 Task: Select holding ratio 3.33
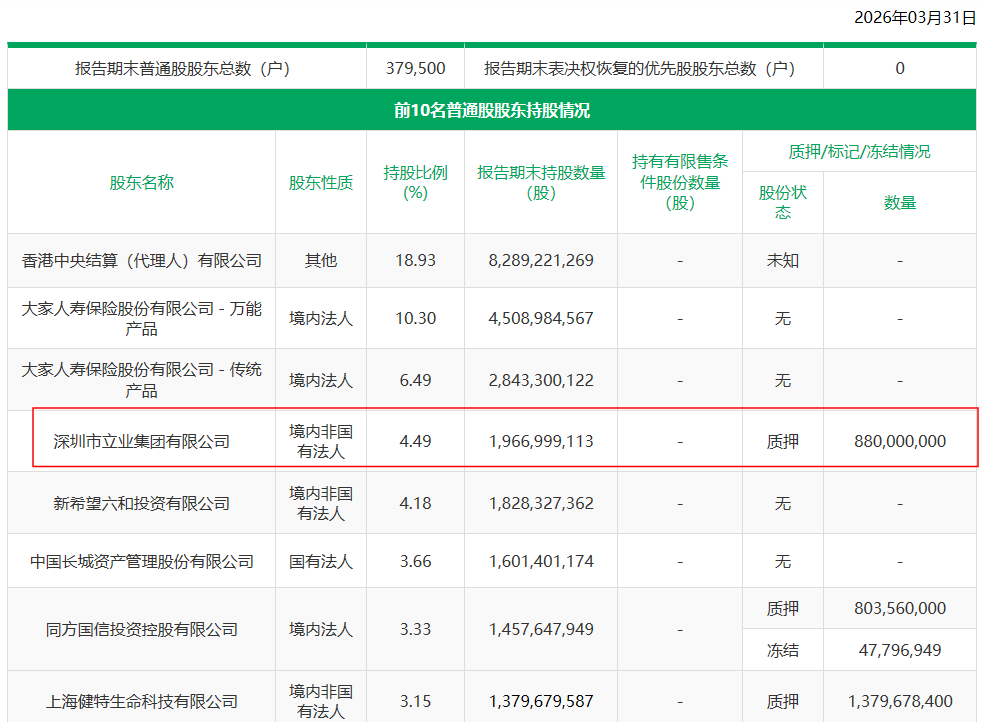(415, 629)
